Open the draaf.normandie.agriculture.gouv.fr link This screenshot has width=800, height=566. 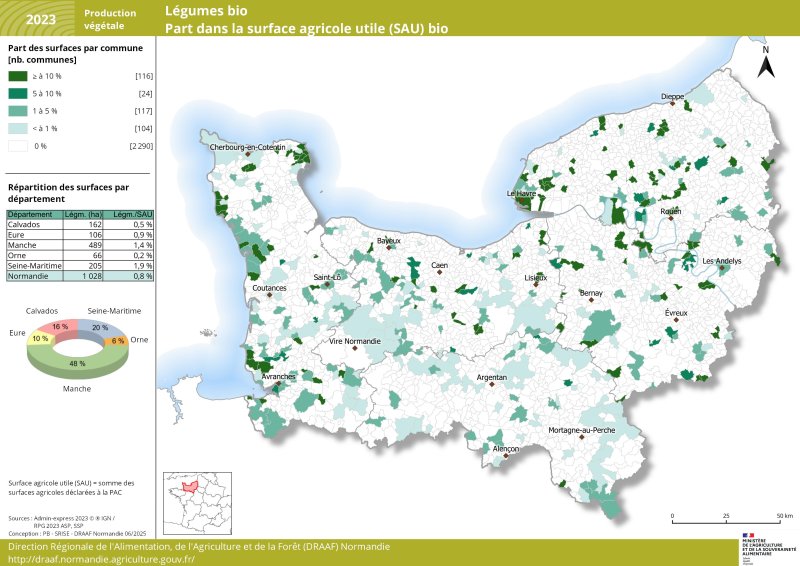(x=101, y=559)
